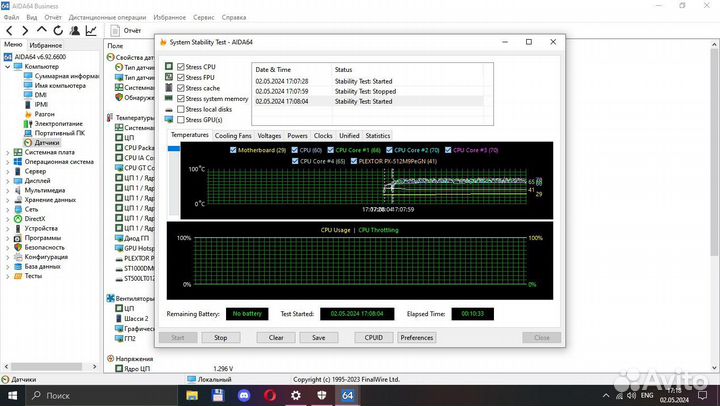Click the Back navigation arrow in toolbar
Screen dimensions: 720x406
(9, 31)
